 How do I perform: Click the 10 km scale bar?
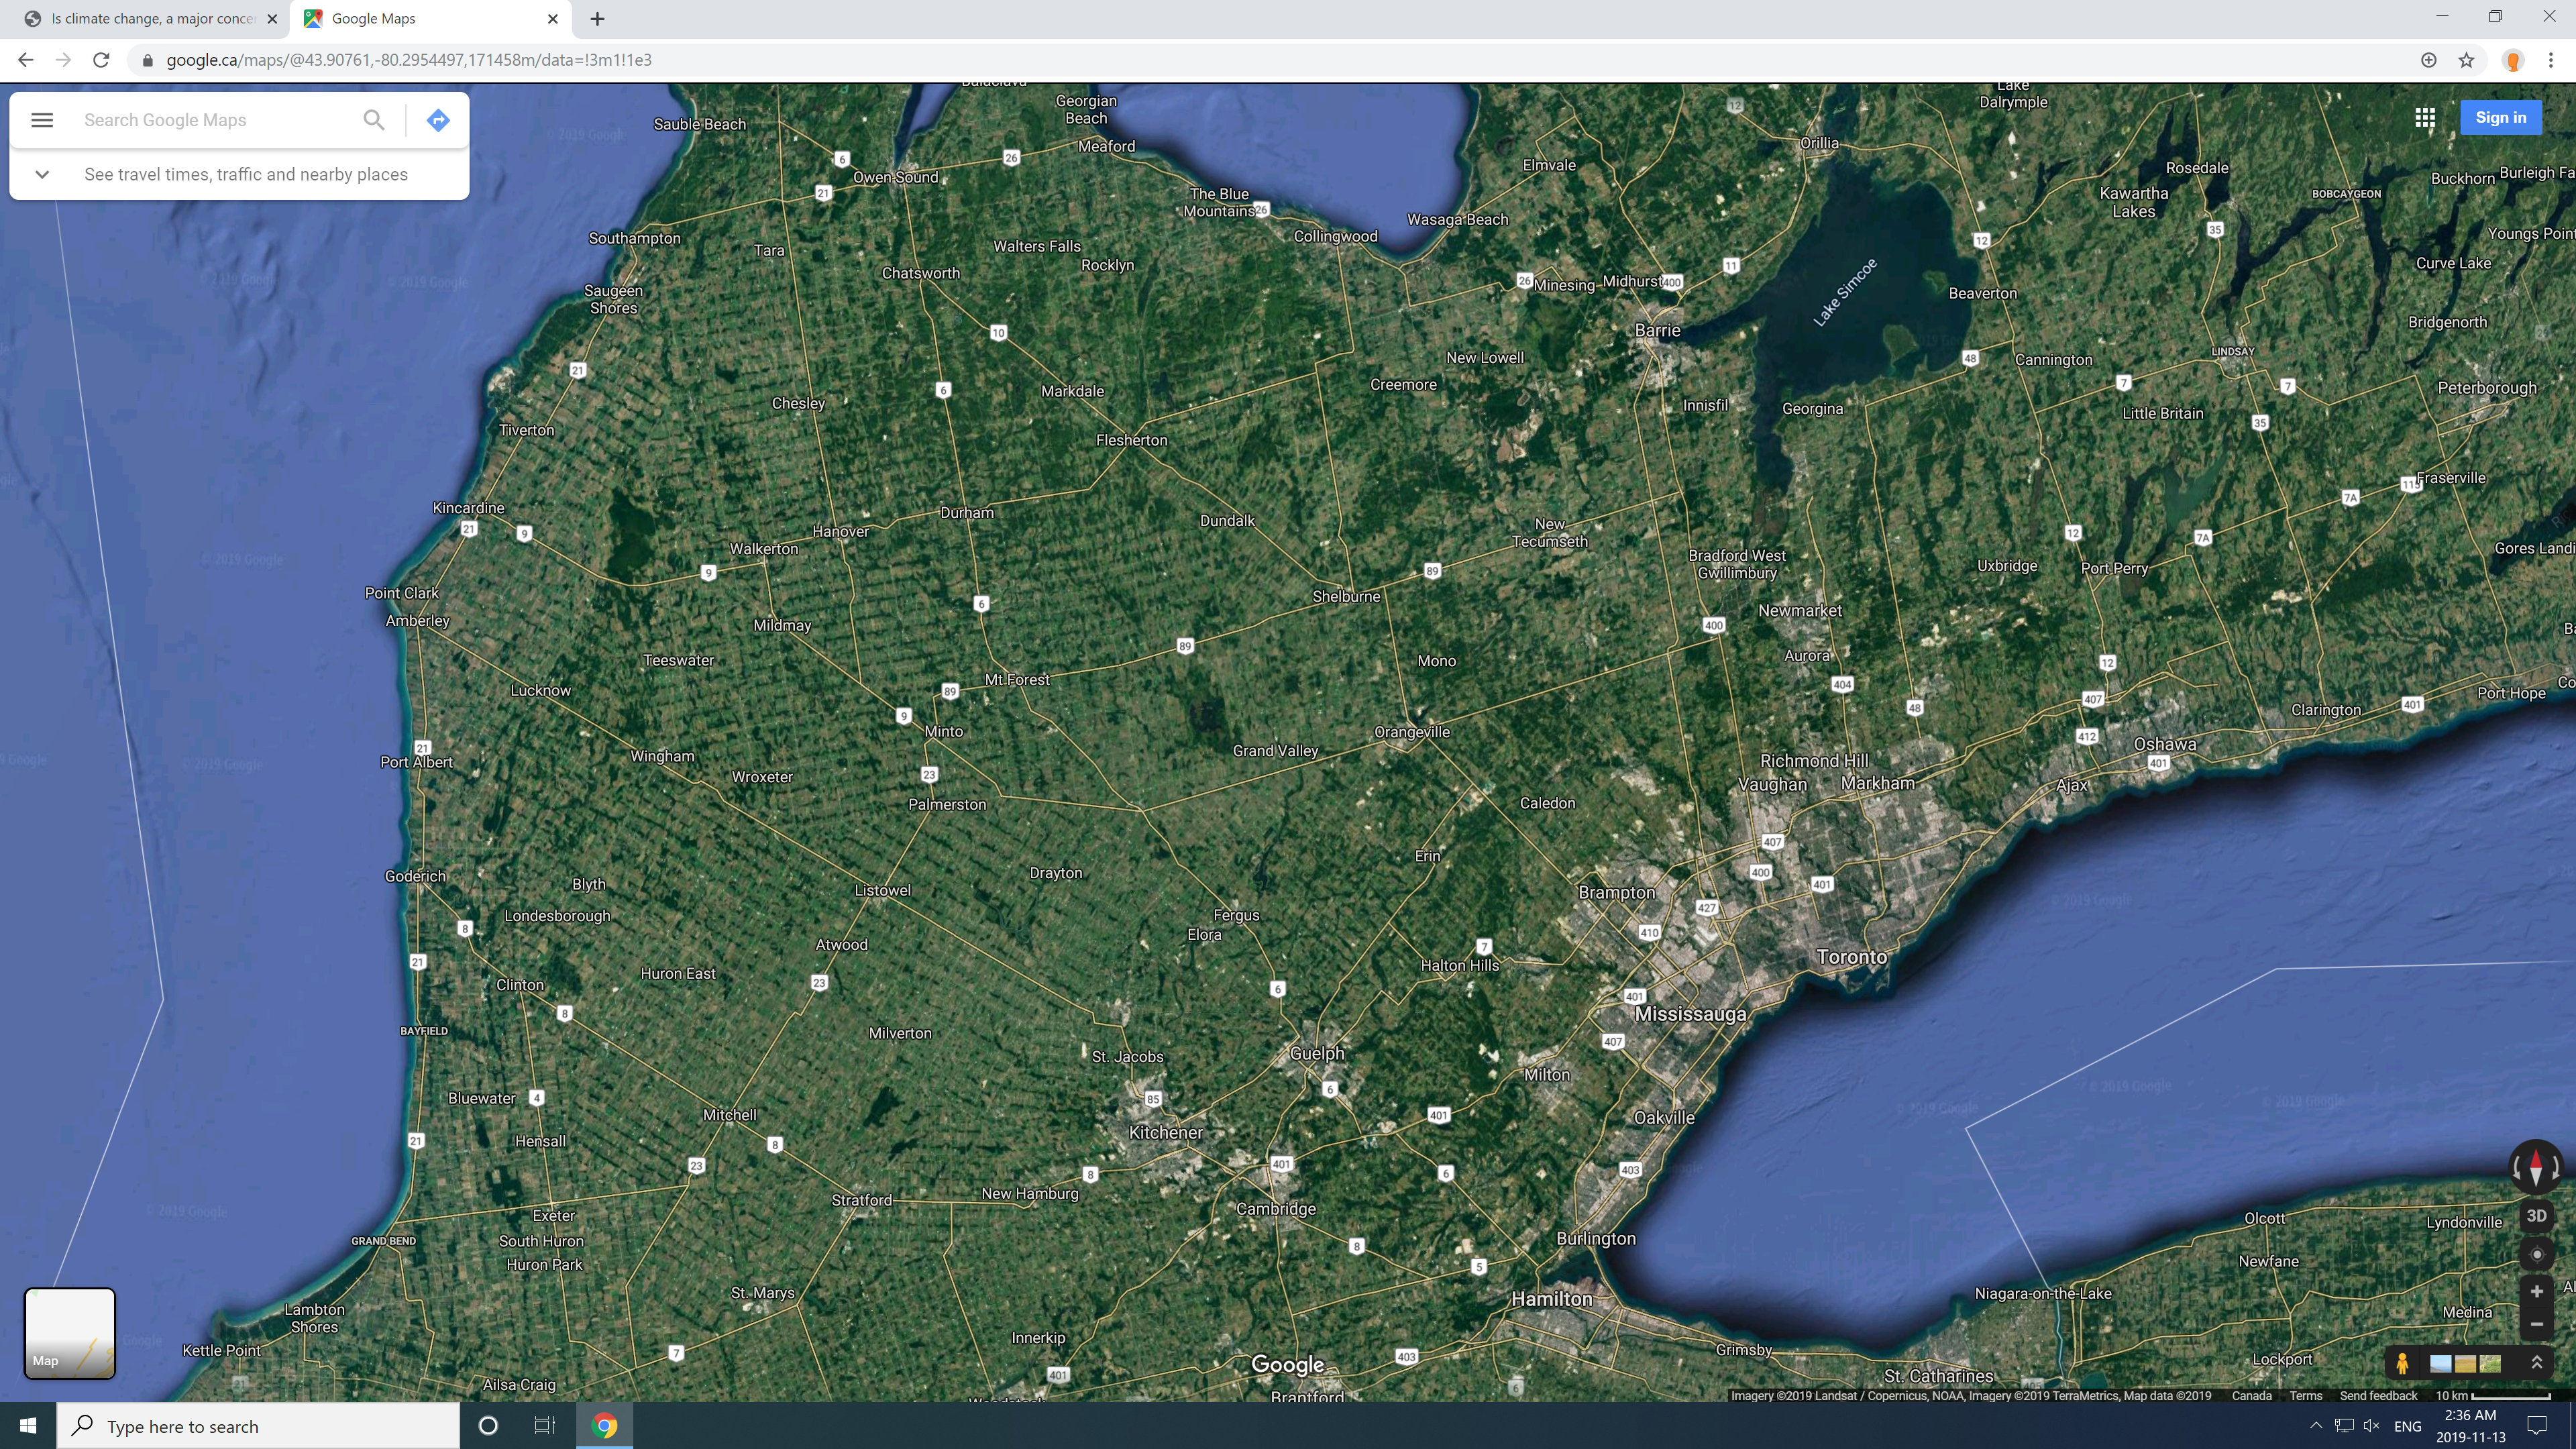(x=2493, y=1396)
